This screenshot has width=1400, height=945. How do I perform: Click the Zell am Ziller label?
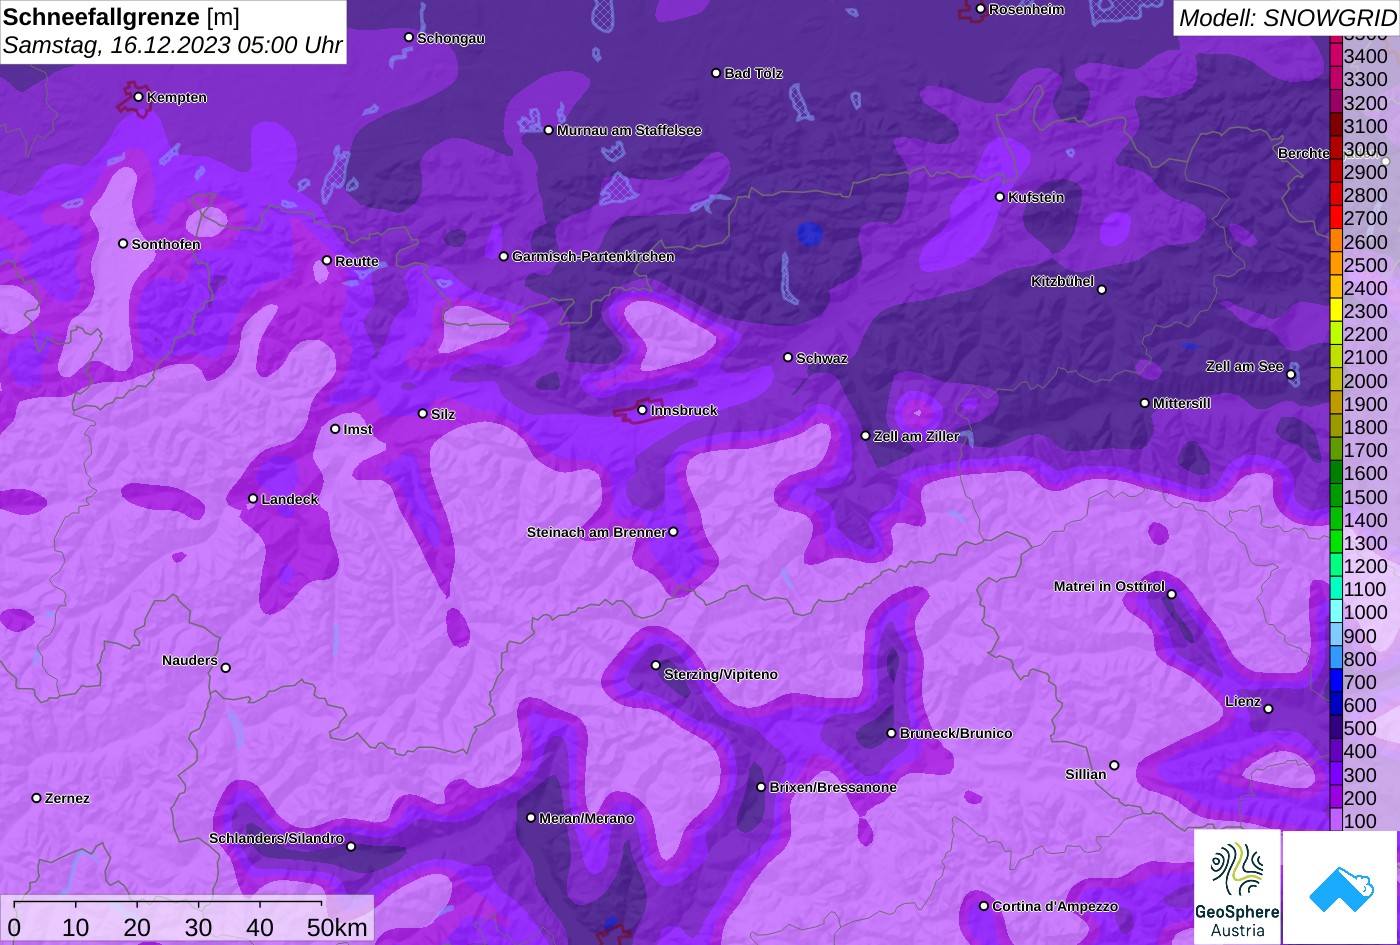[916, 436]
